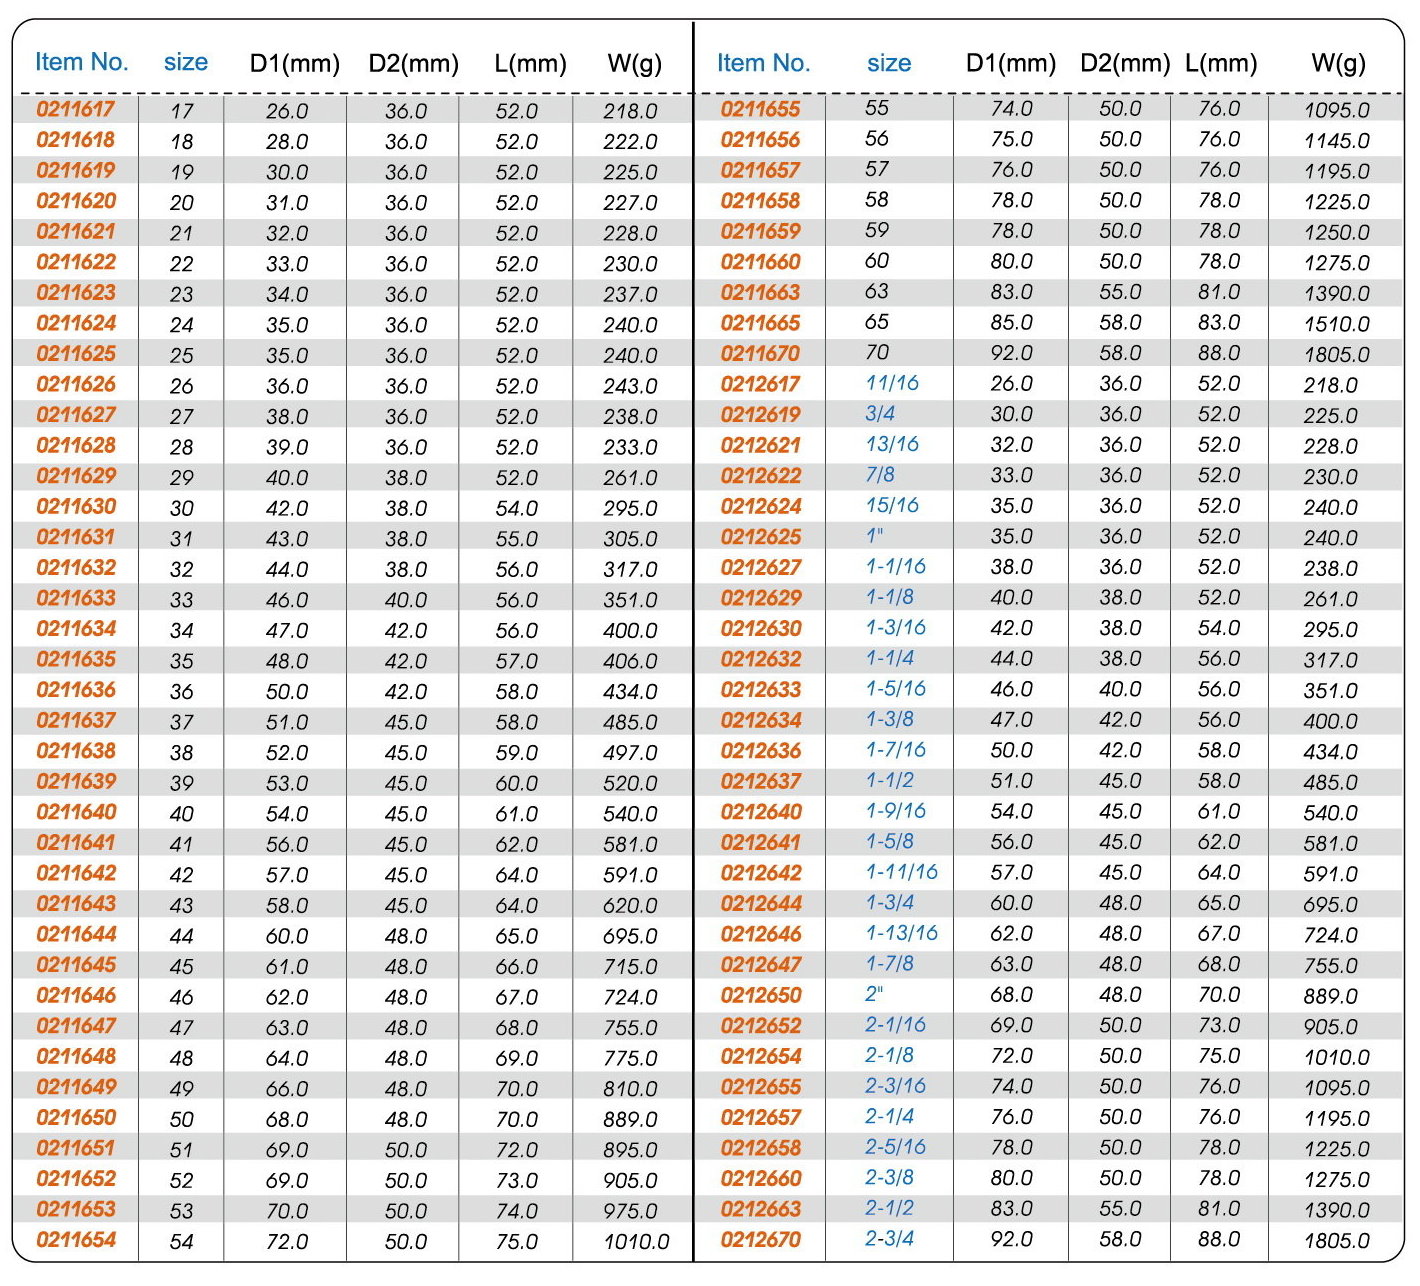Select item number 0212650
Screen dimensions: 1420x1286
click(x=761, y=995)
